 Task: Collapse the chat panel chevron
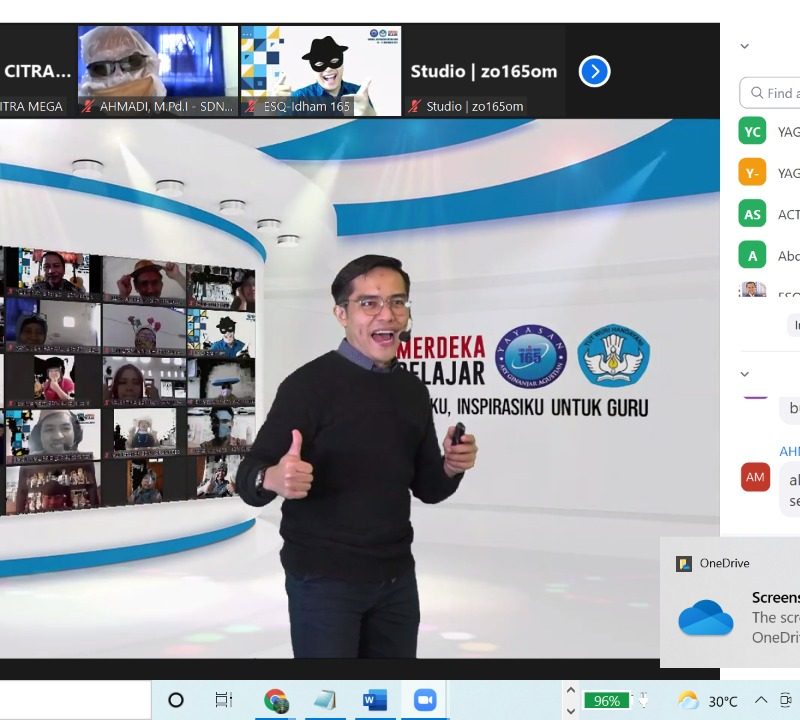point(744,374)
